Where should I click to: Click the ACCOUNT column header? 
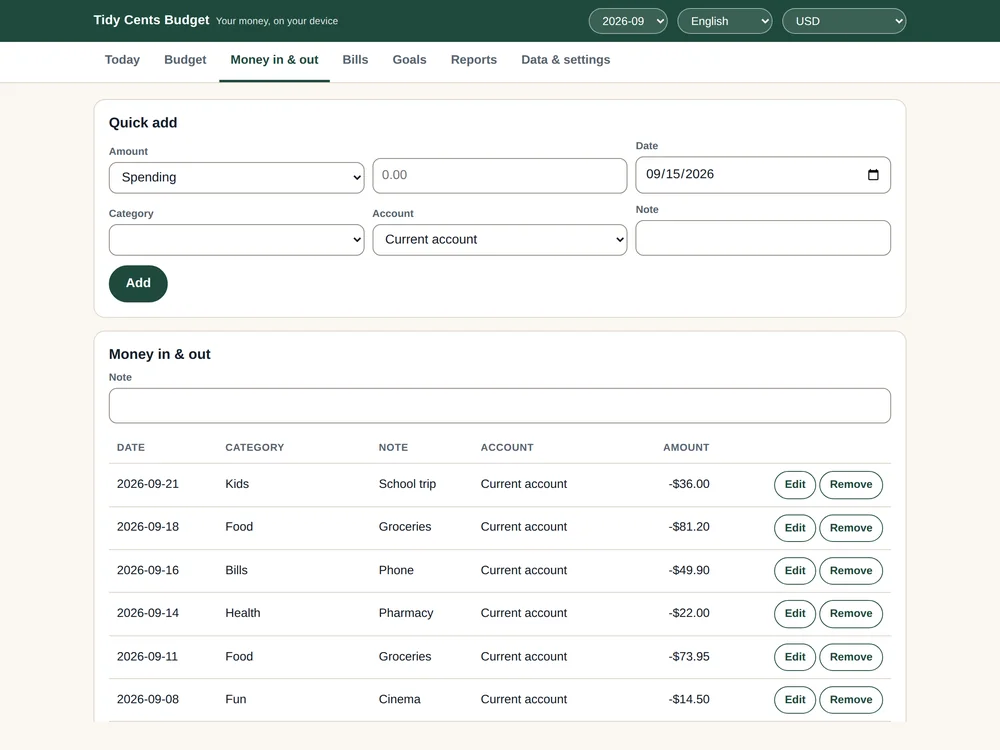click(507, 448)
